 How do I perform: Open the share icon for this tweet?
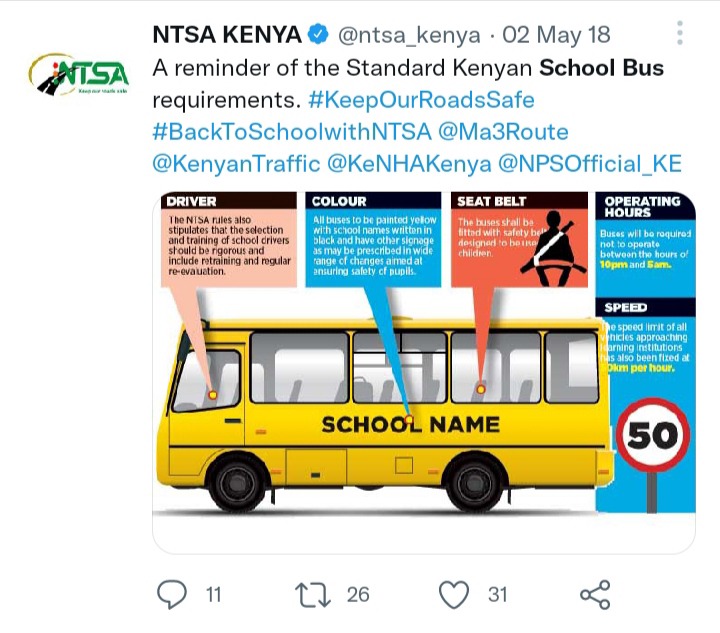pos(595,594)
